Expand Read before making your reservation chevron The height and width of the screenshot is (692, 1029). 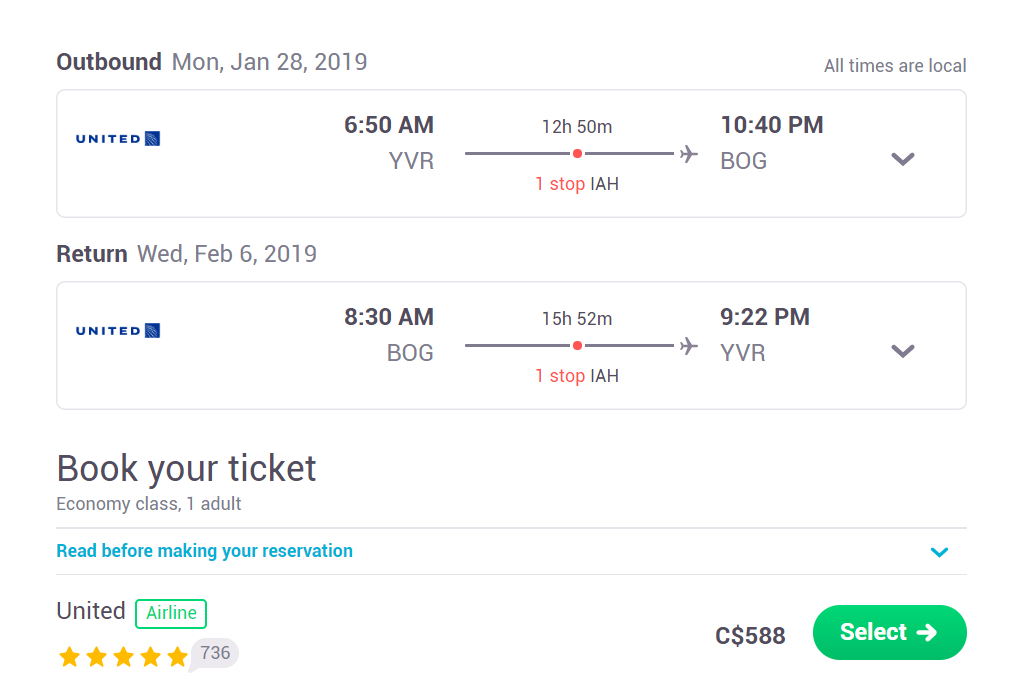939,552
